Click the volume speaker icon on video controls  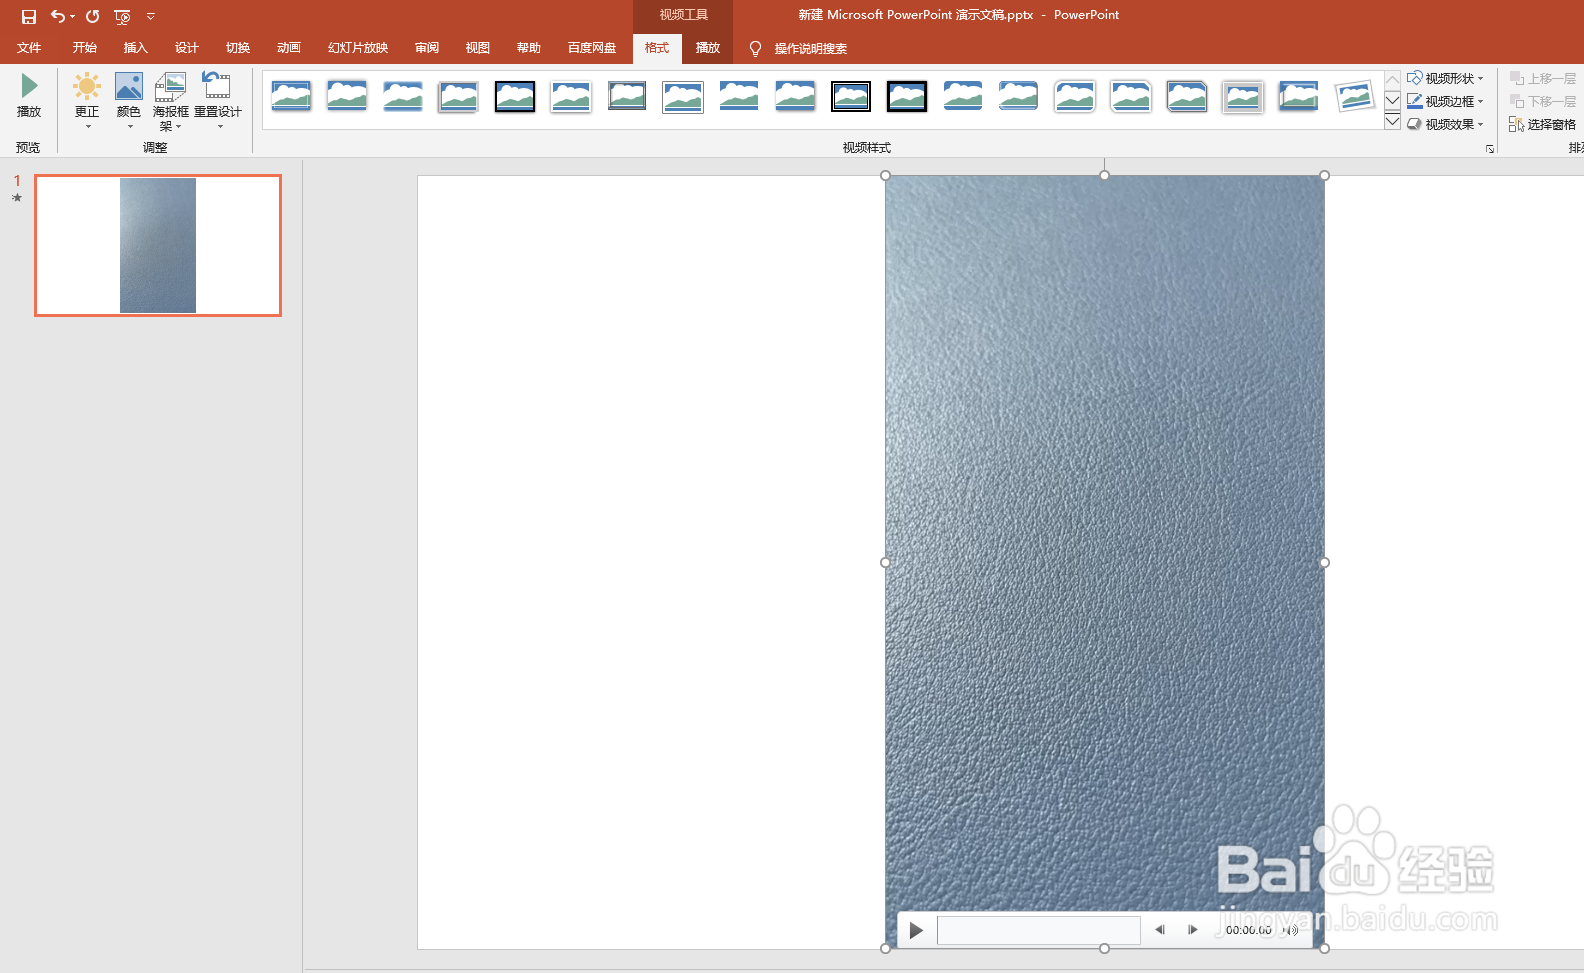pyautogui.click(x=1291, y=930)
